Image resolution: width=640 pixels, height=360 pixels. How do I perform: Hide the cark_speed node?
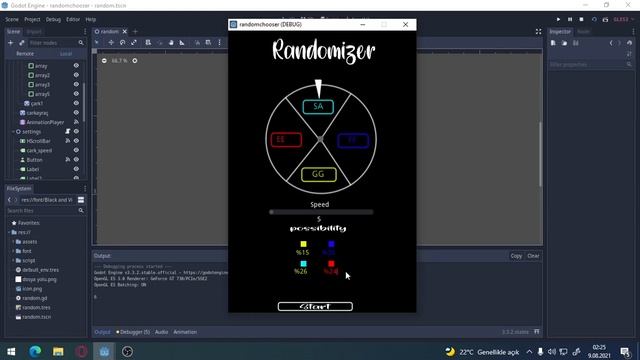click(x=76, y=150)
